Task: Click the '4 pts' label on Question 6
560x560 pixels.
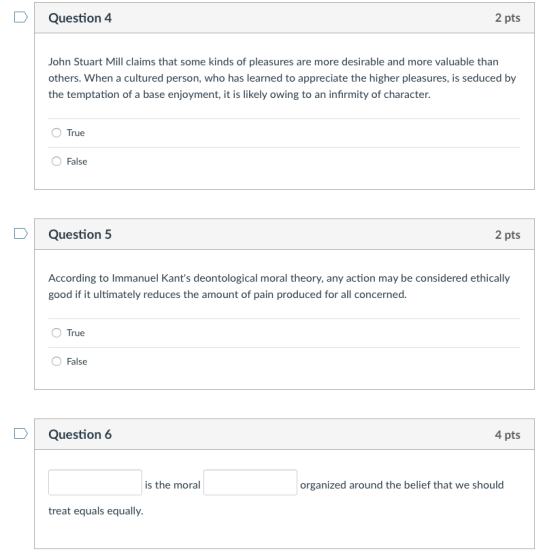Action: (508, 435)
